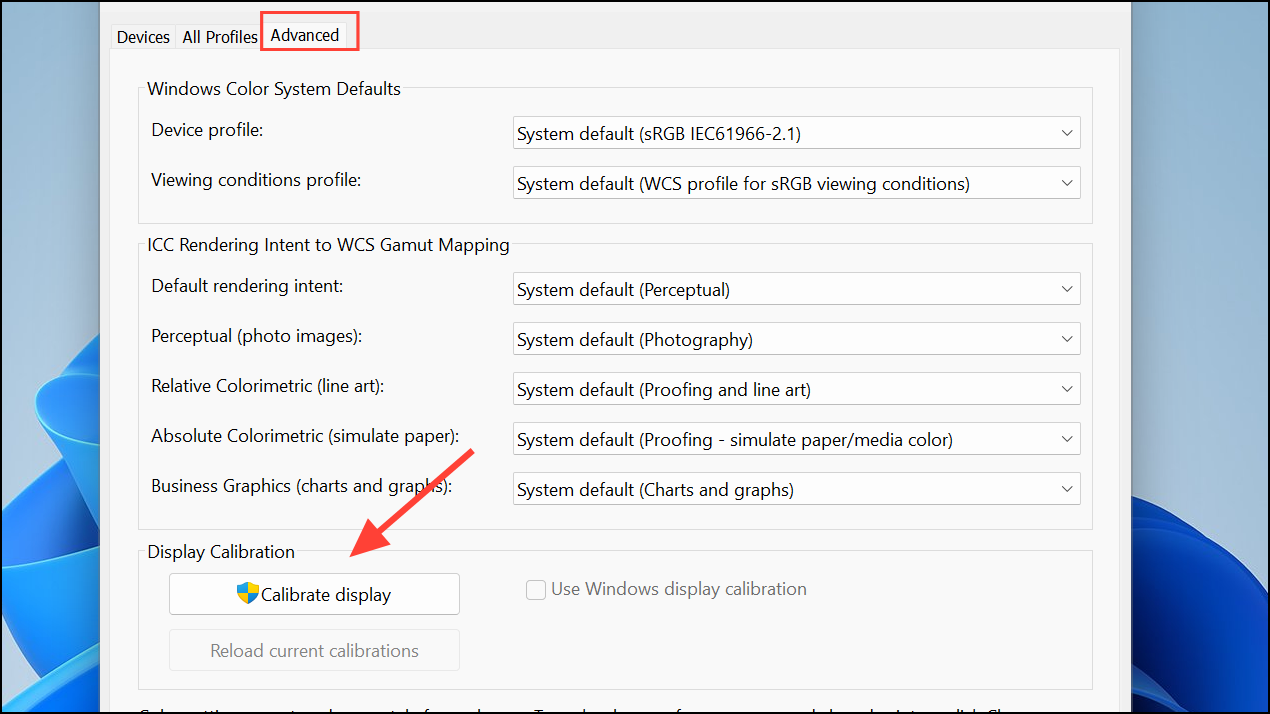Toggle Use Windows display calibration checkbox
The height and width of the screenshot is (714, 1270).
536,590
